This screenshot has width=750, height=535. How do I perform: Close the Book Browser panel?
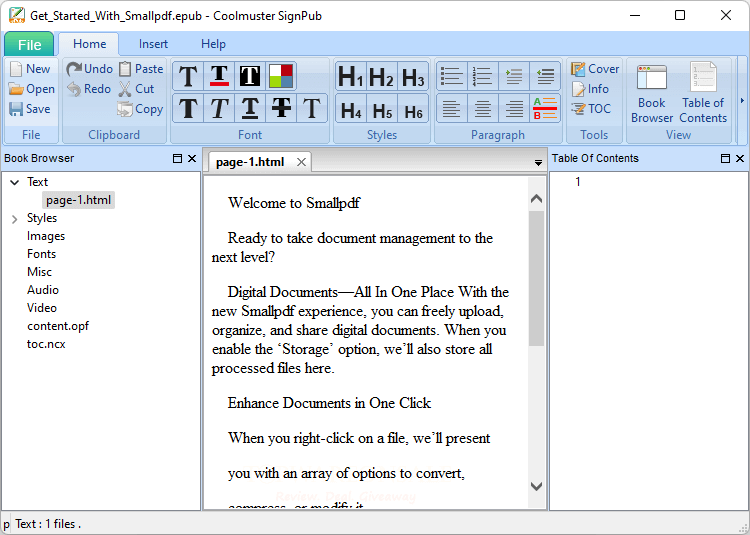192,158
